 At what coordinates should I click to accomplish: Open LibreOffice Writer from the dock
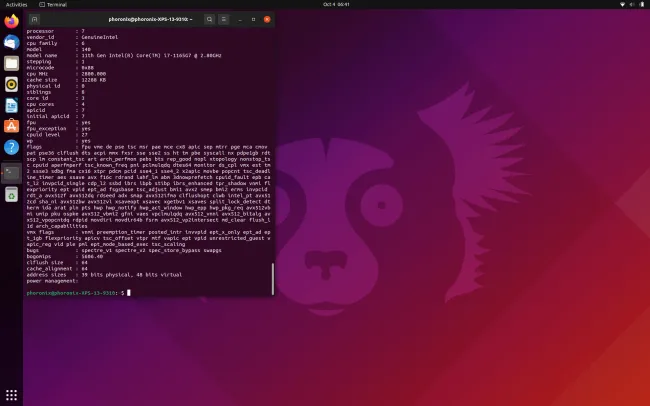click(x=11, y=105)
